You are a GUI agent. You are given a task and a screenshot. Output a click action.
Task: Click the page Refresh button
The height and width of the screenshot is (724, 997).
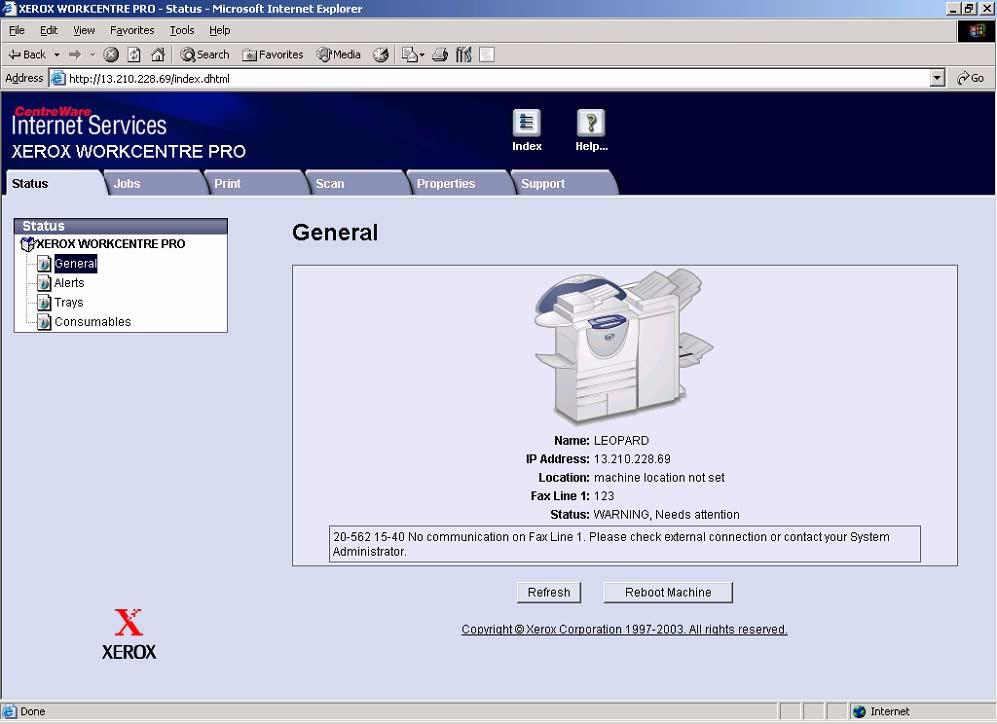(x=549, y=592)
